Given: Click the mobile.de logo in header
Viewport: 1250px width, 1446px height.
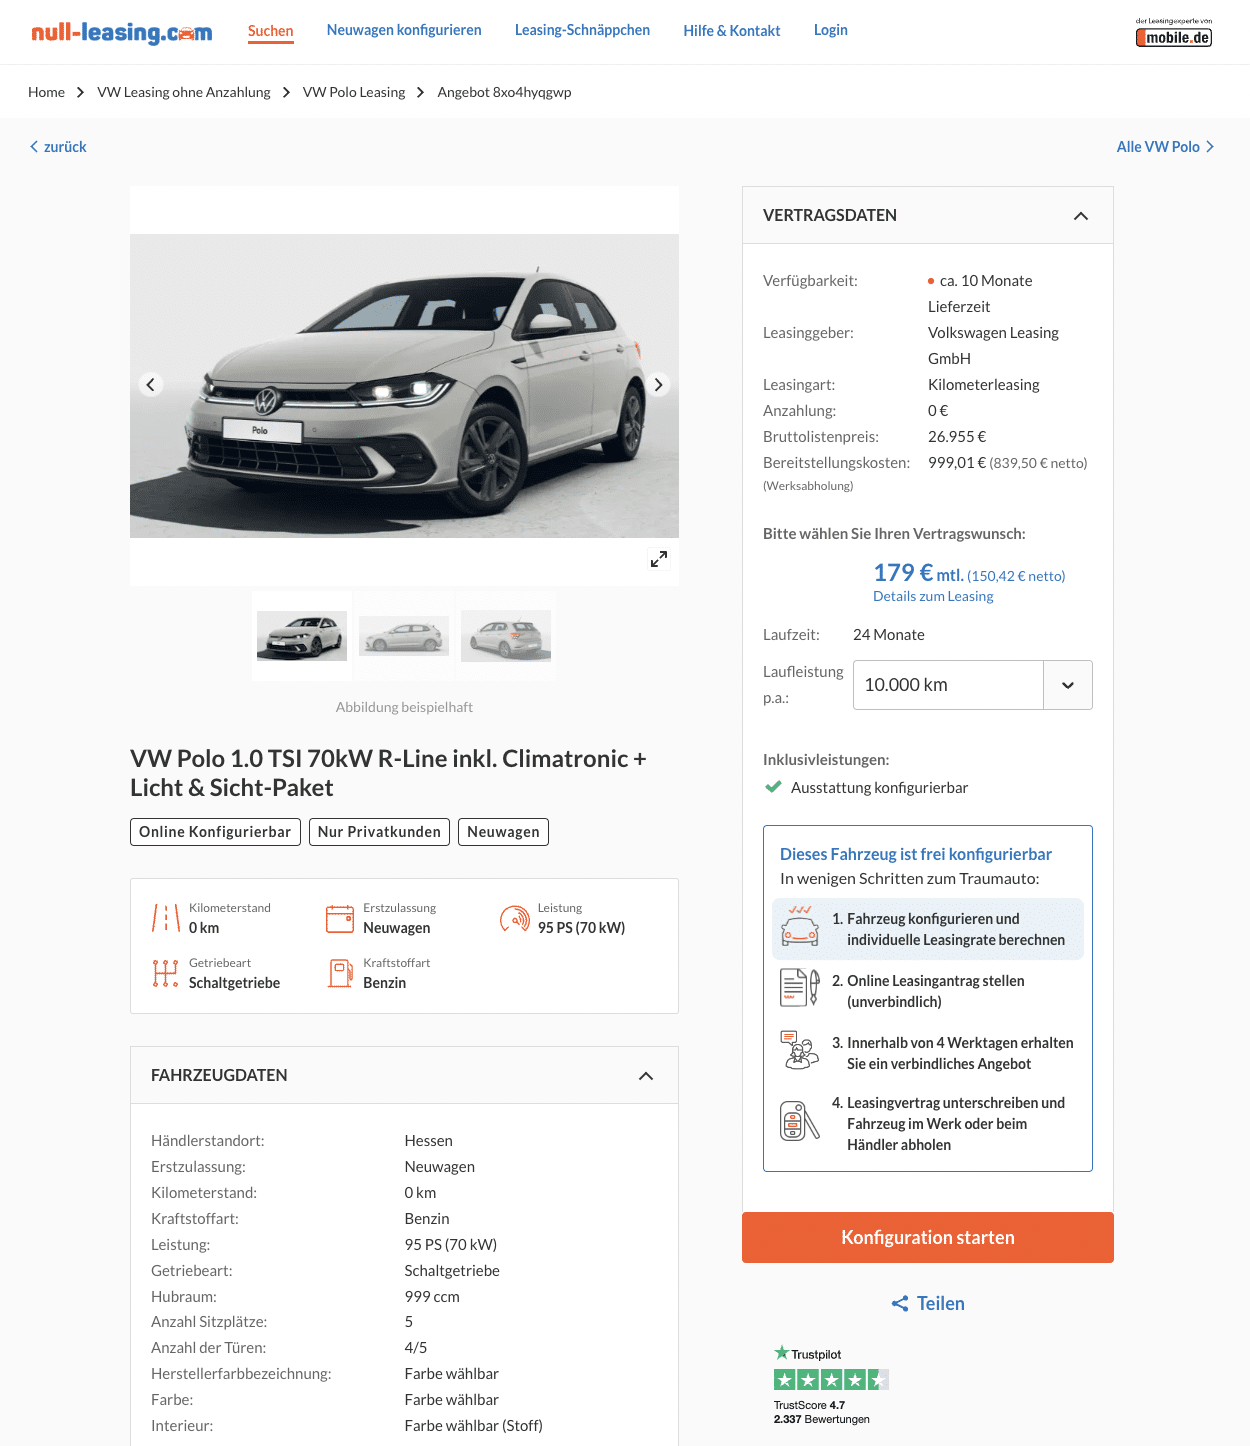Looking at the screenshot, I should click(x=1174, y=33).
